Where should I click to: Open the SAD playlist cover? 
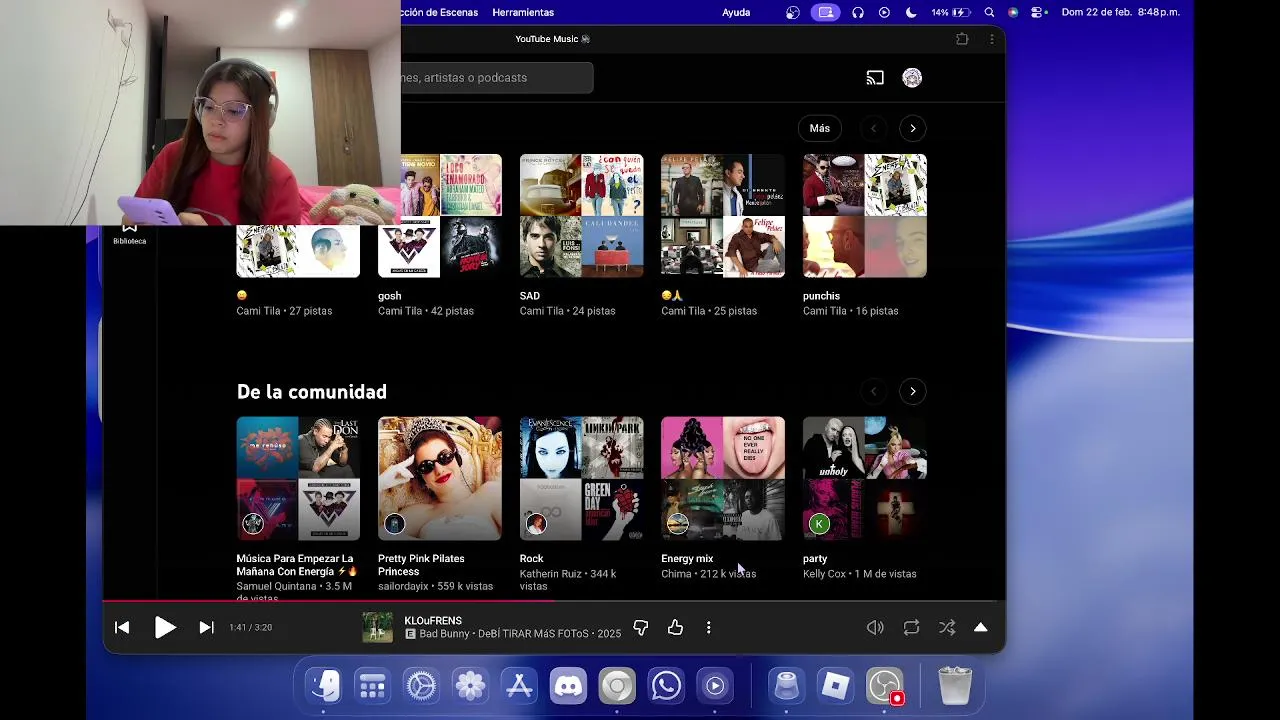pos(582,215)
